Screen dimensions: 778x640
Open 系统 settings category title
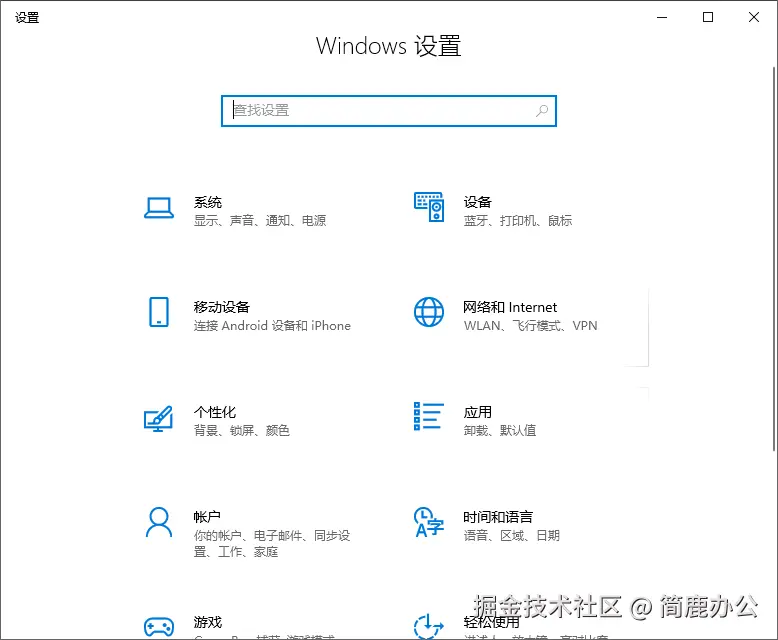pos(207,202)
